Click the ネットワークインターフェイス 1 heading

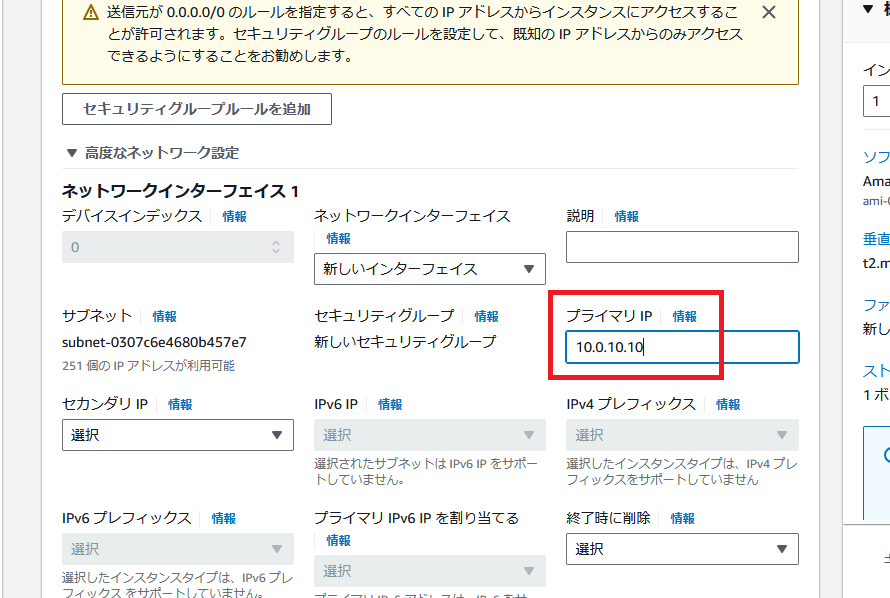[180, 191]
